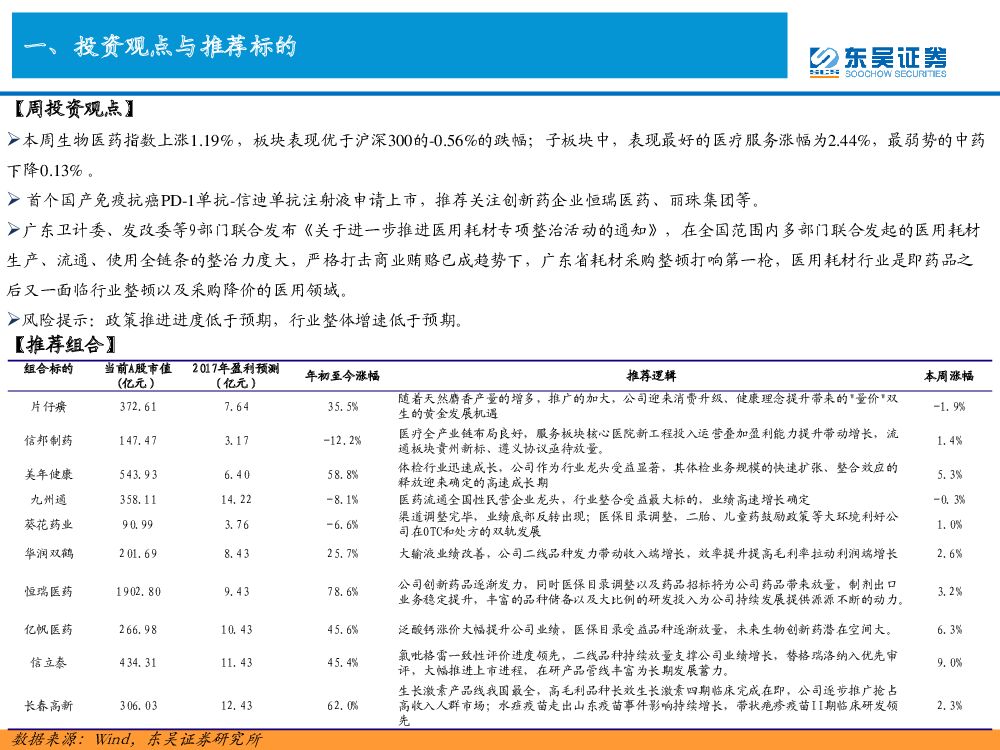Click year-to-date gain 78.6%

[x=343, y=591]
